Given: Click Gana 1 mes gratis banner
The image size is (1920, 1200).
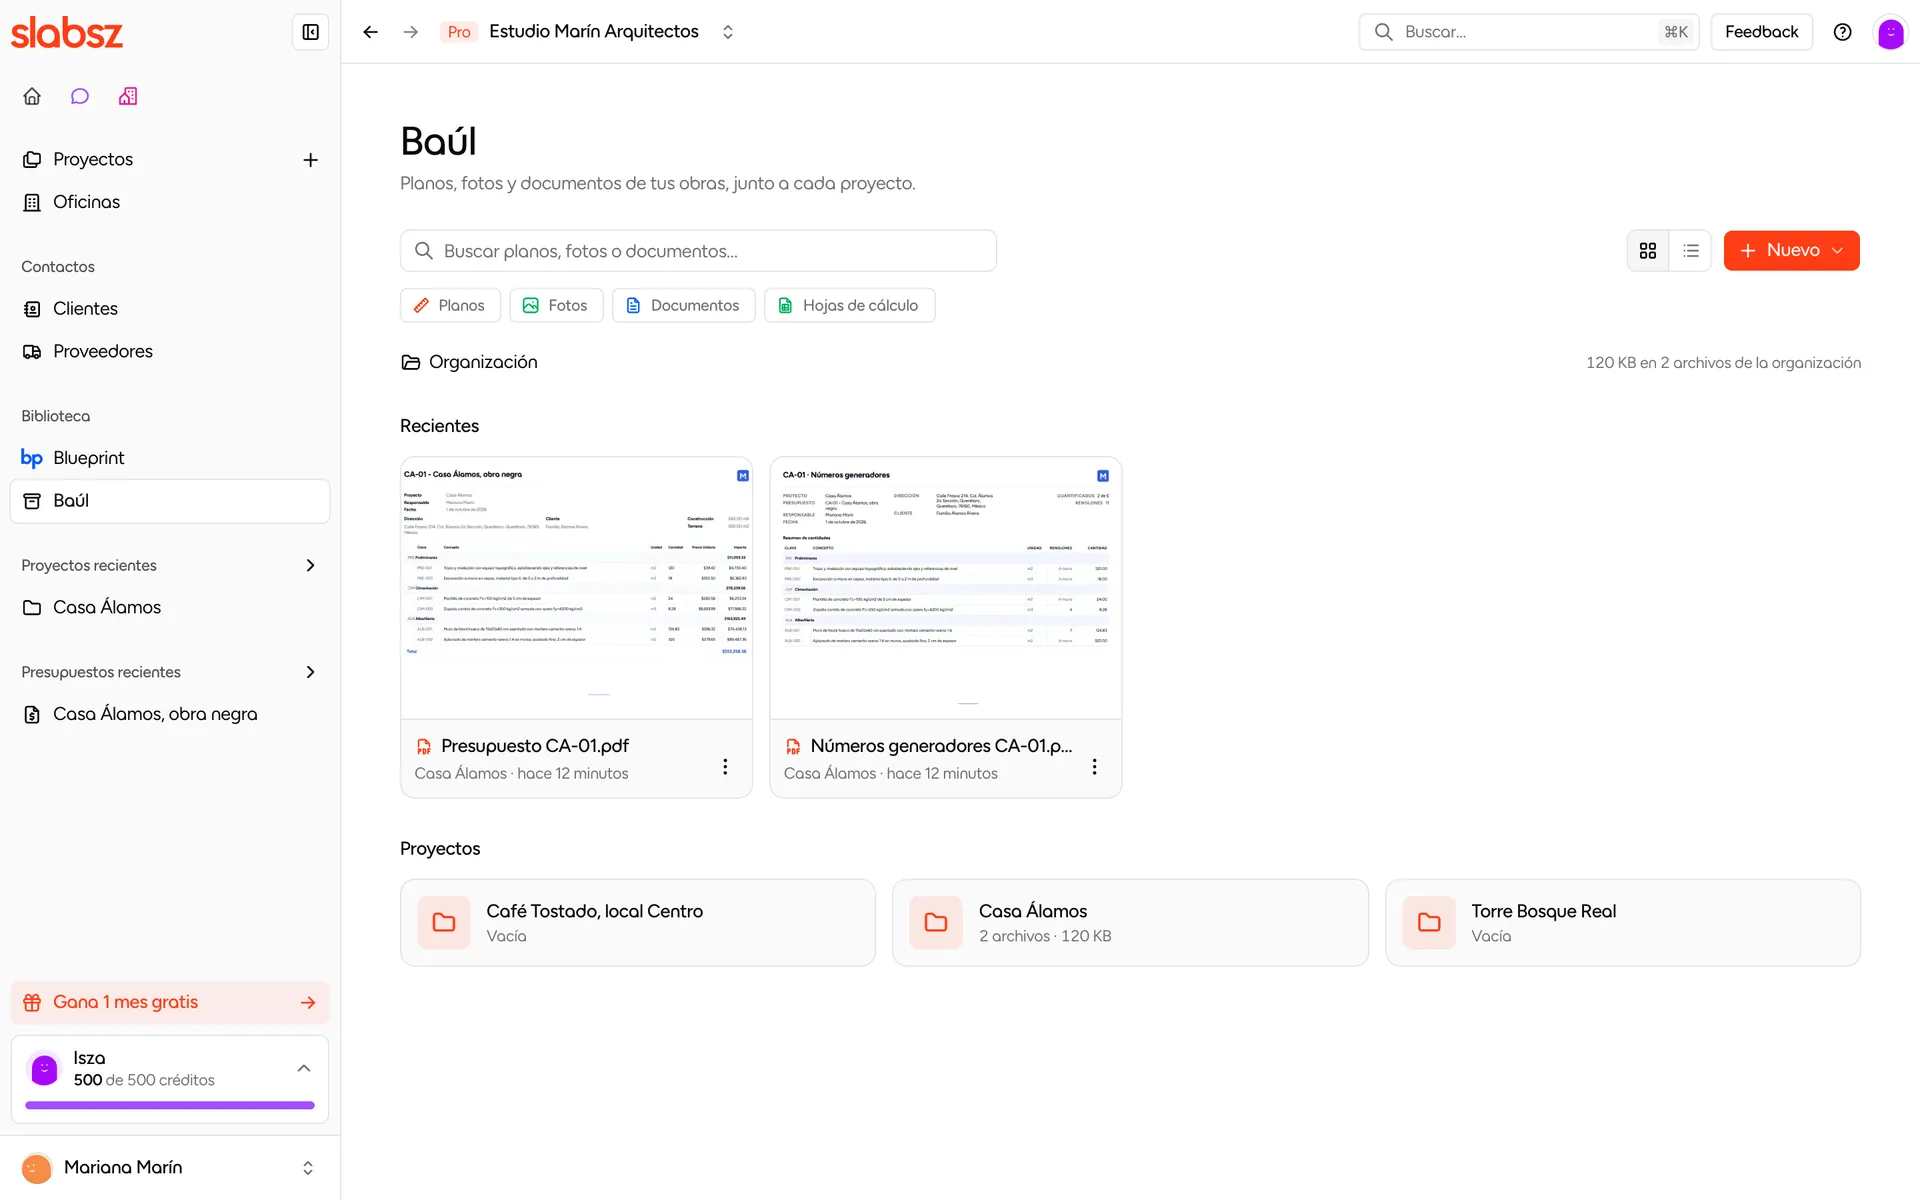Looking at the screenshot, I should 170,1002.
